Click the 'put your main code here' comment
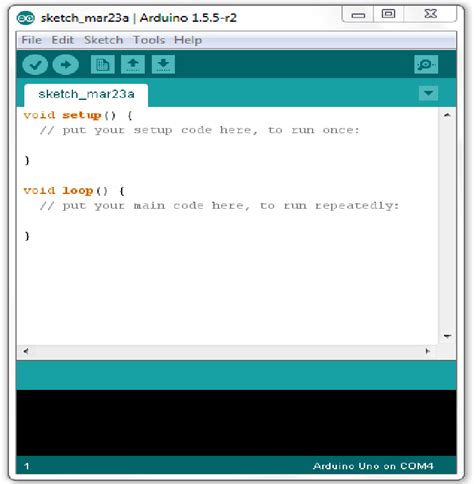This screenshot has height=484, width=474. click(219, 206)
